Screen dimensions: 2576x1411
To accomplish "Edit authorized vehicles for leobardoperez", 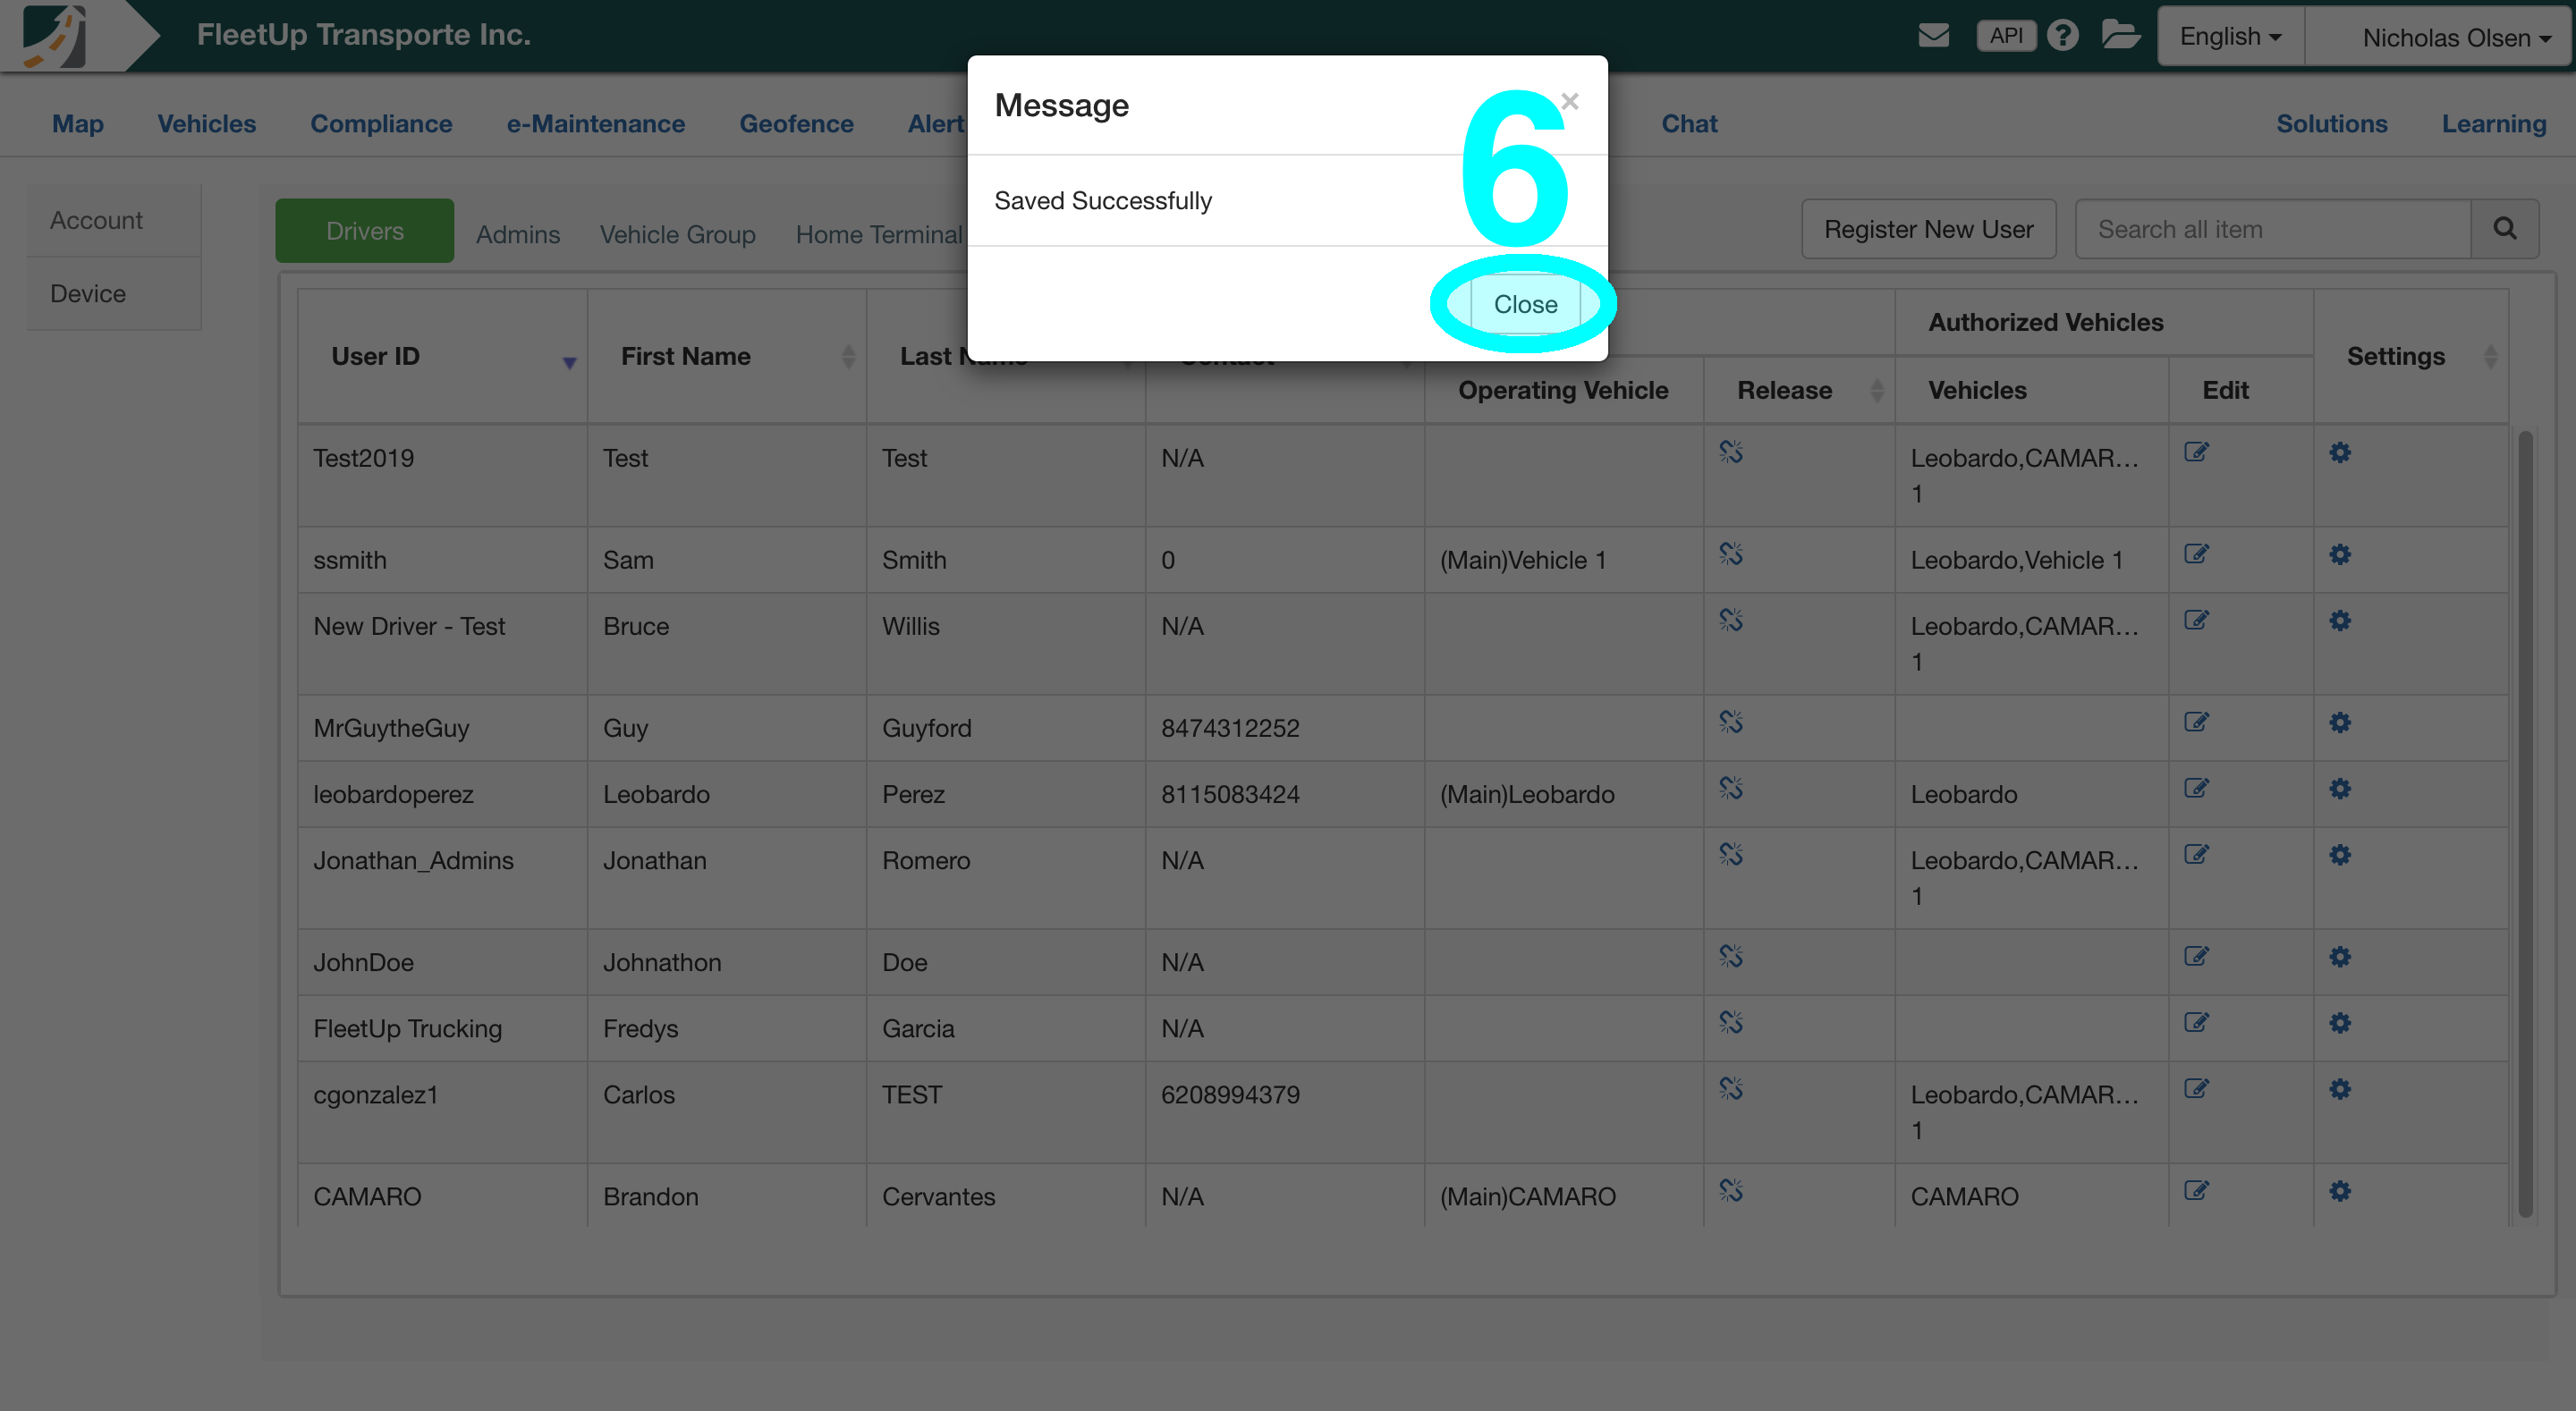I will 2196,788.
